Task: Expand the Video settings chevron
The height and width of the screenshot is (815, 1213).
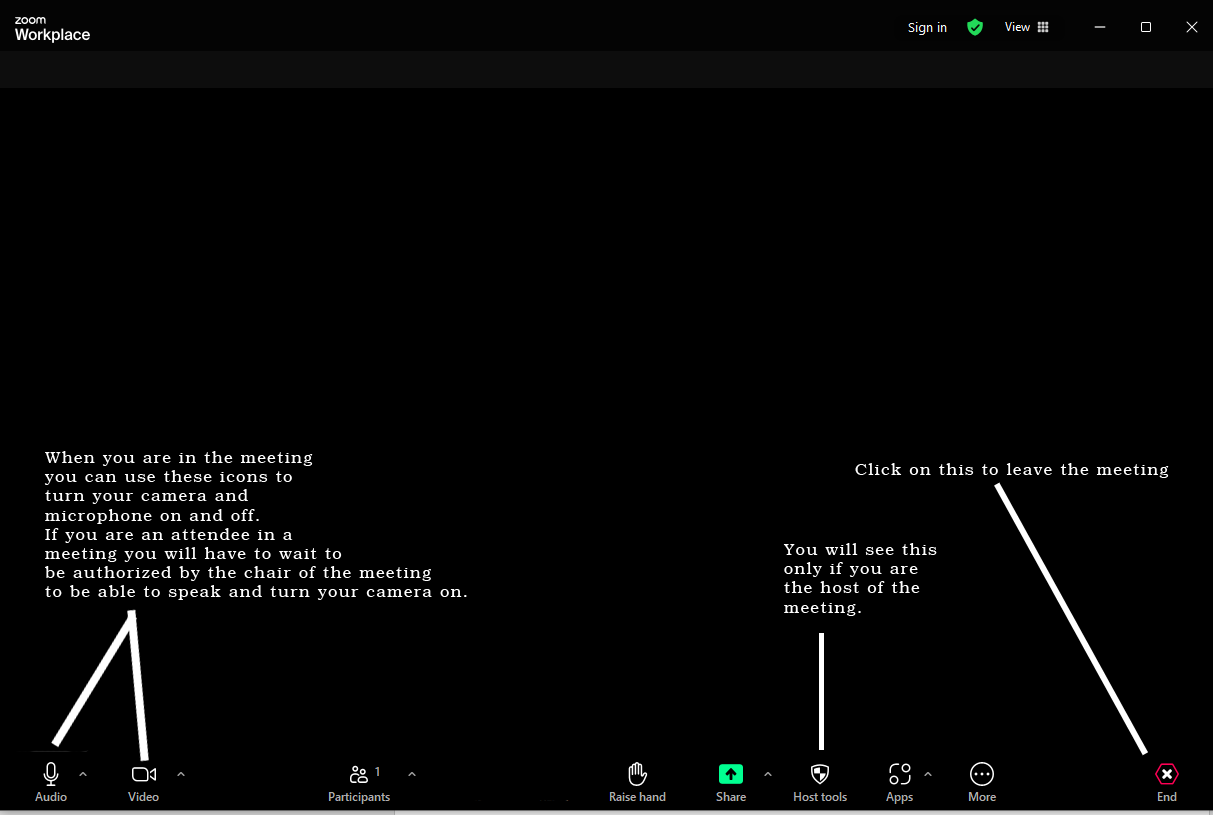Action: (181, 773)
